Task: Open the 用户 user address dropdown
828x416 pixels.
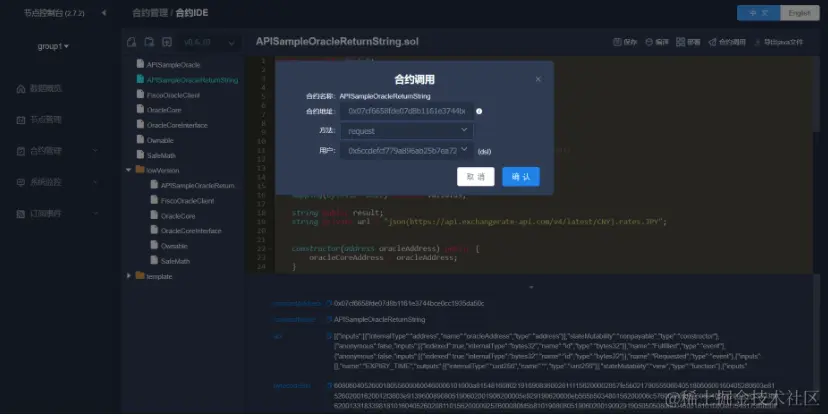Action: [x=407, y=150]
